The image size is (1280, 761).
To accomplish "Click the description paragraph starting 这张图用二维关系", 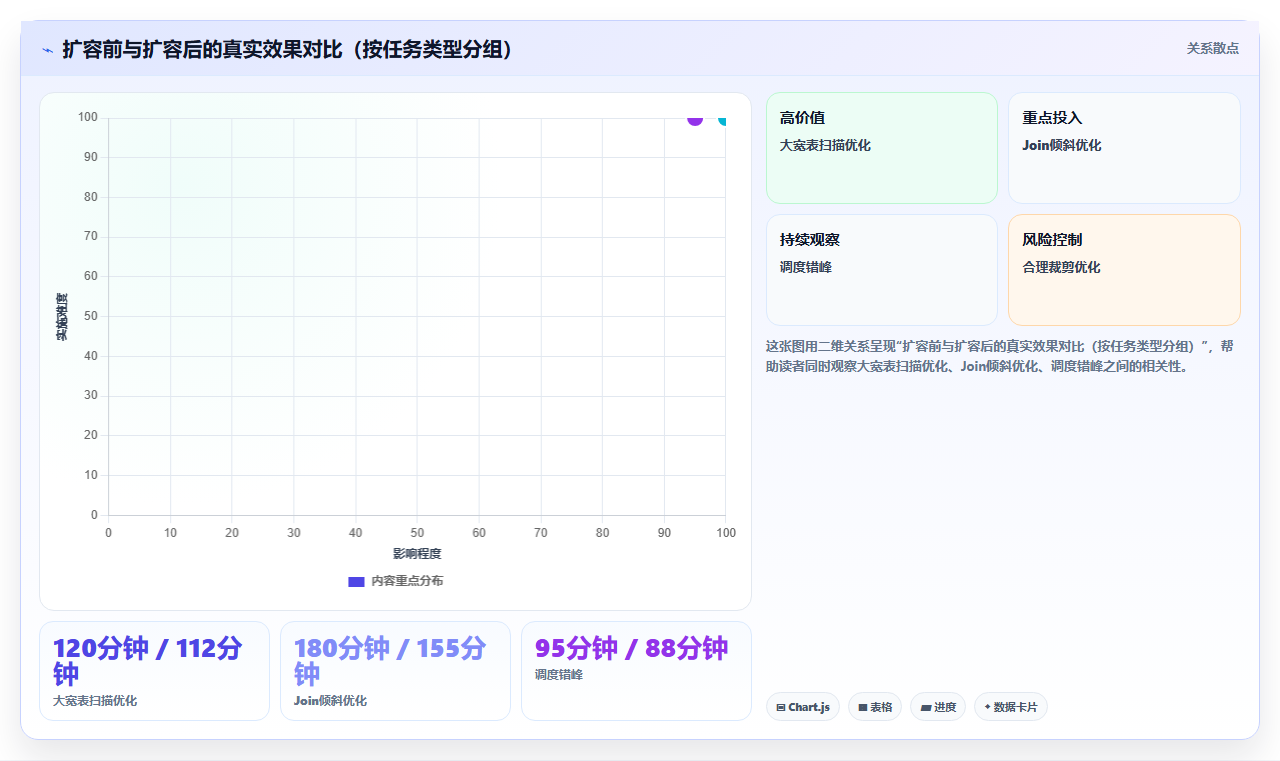I will coord(1000,356).
